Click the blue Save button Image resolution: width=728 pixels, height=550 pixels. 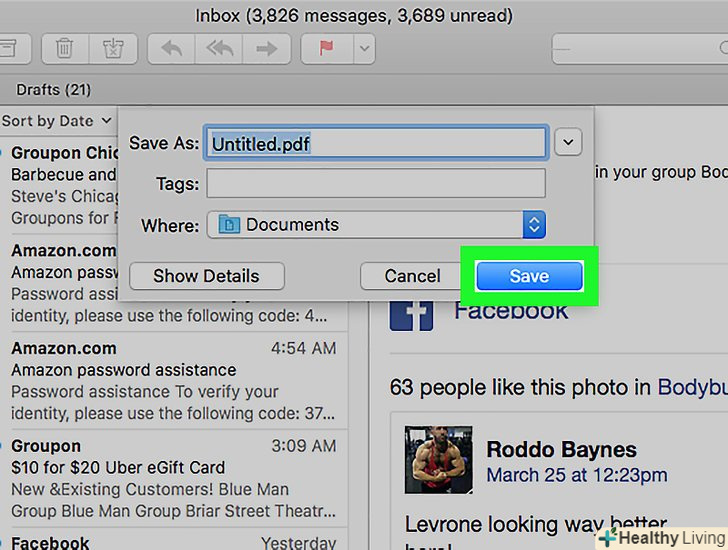click(529, 276)
